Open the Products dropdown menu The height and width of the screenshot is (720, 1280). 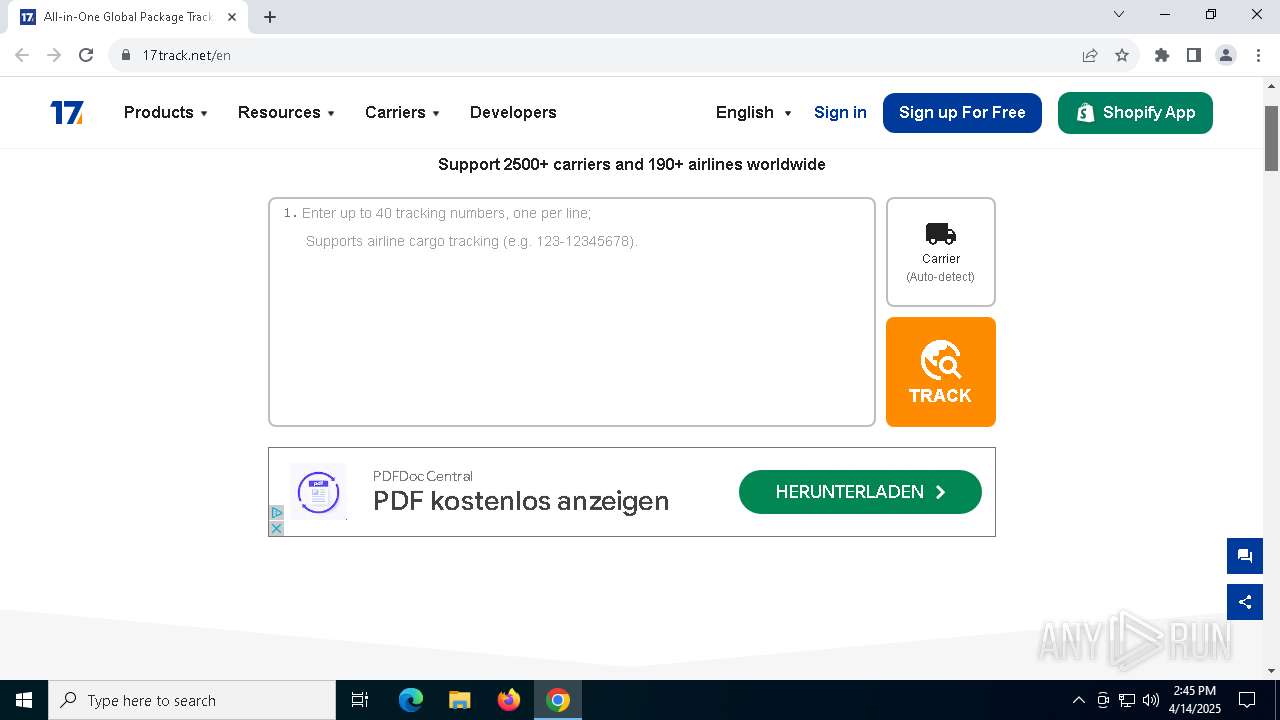[x=166, y=113]
